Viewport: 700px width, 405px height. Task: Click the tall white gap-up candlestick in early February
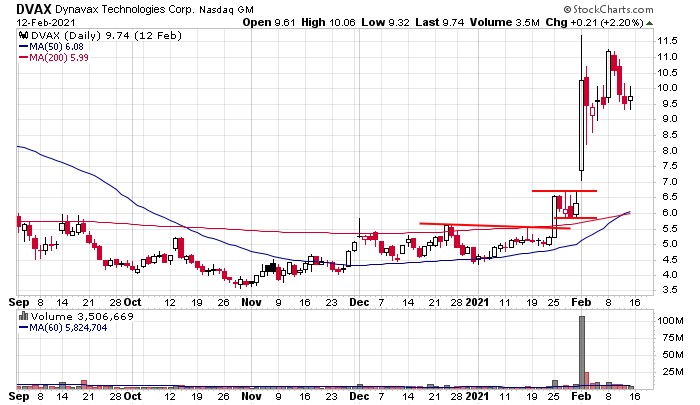click(581, 125)
